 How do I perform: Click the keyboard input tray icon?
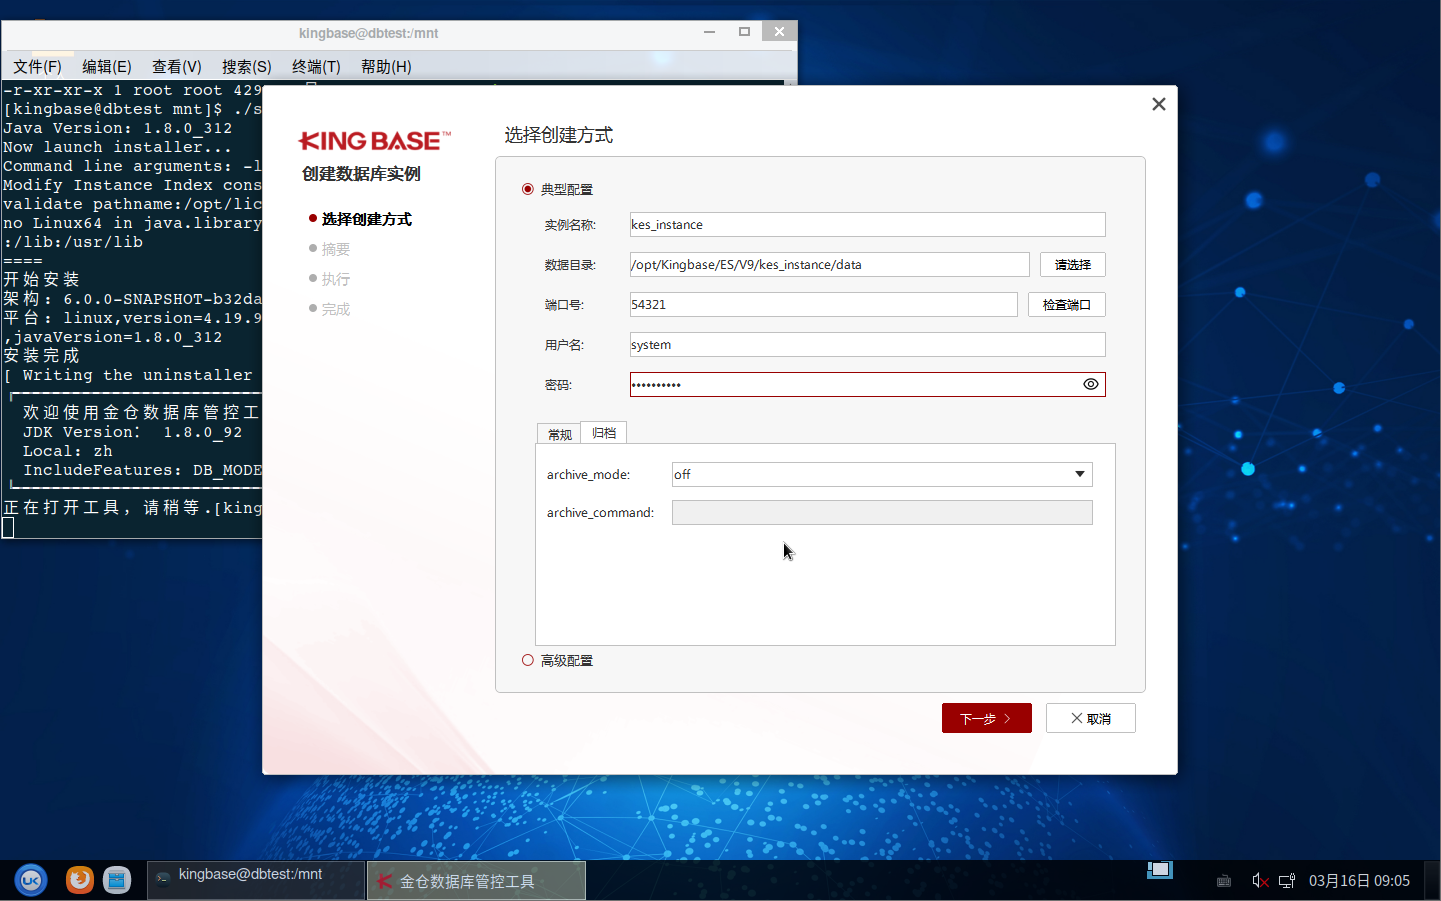(1224, 881)
